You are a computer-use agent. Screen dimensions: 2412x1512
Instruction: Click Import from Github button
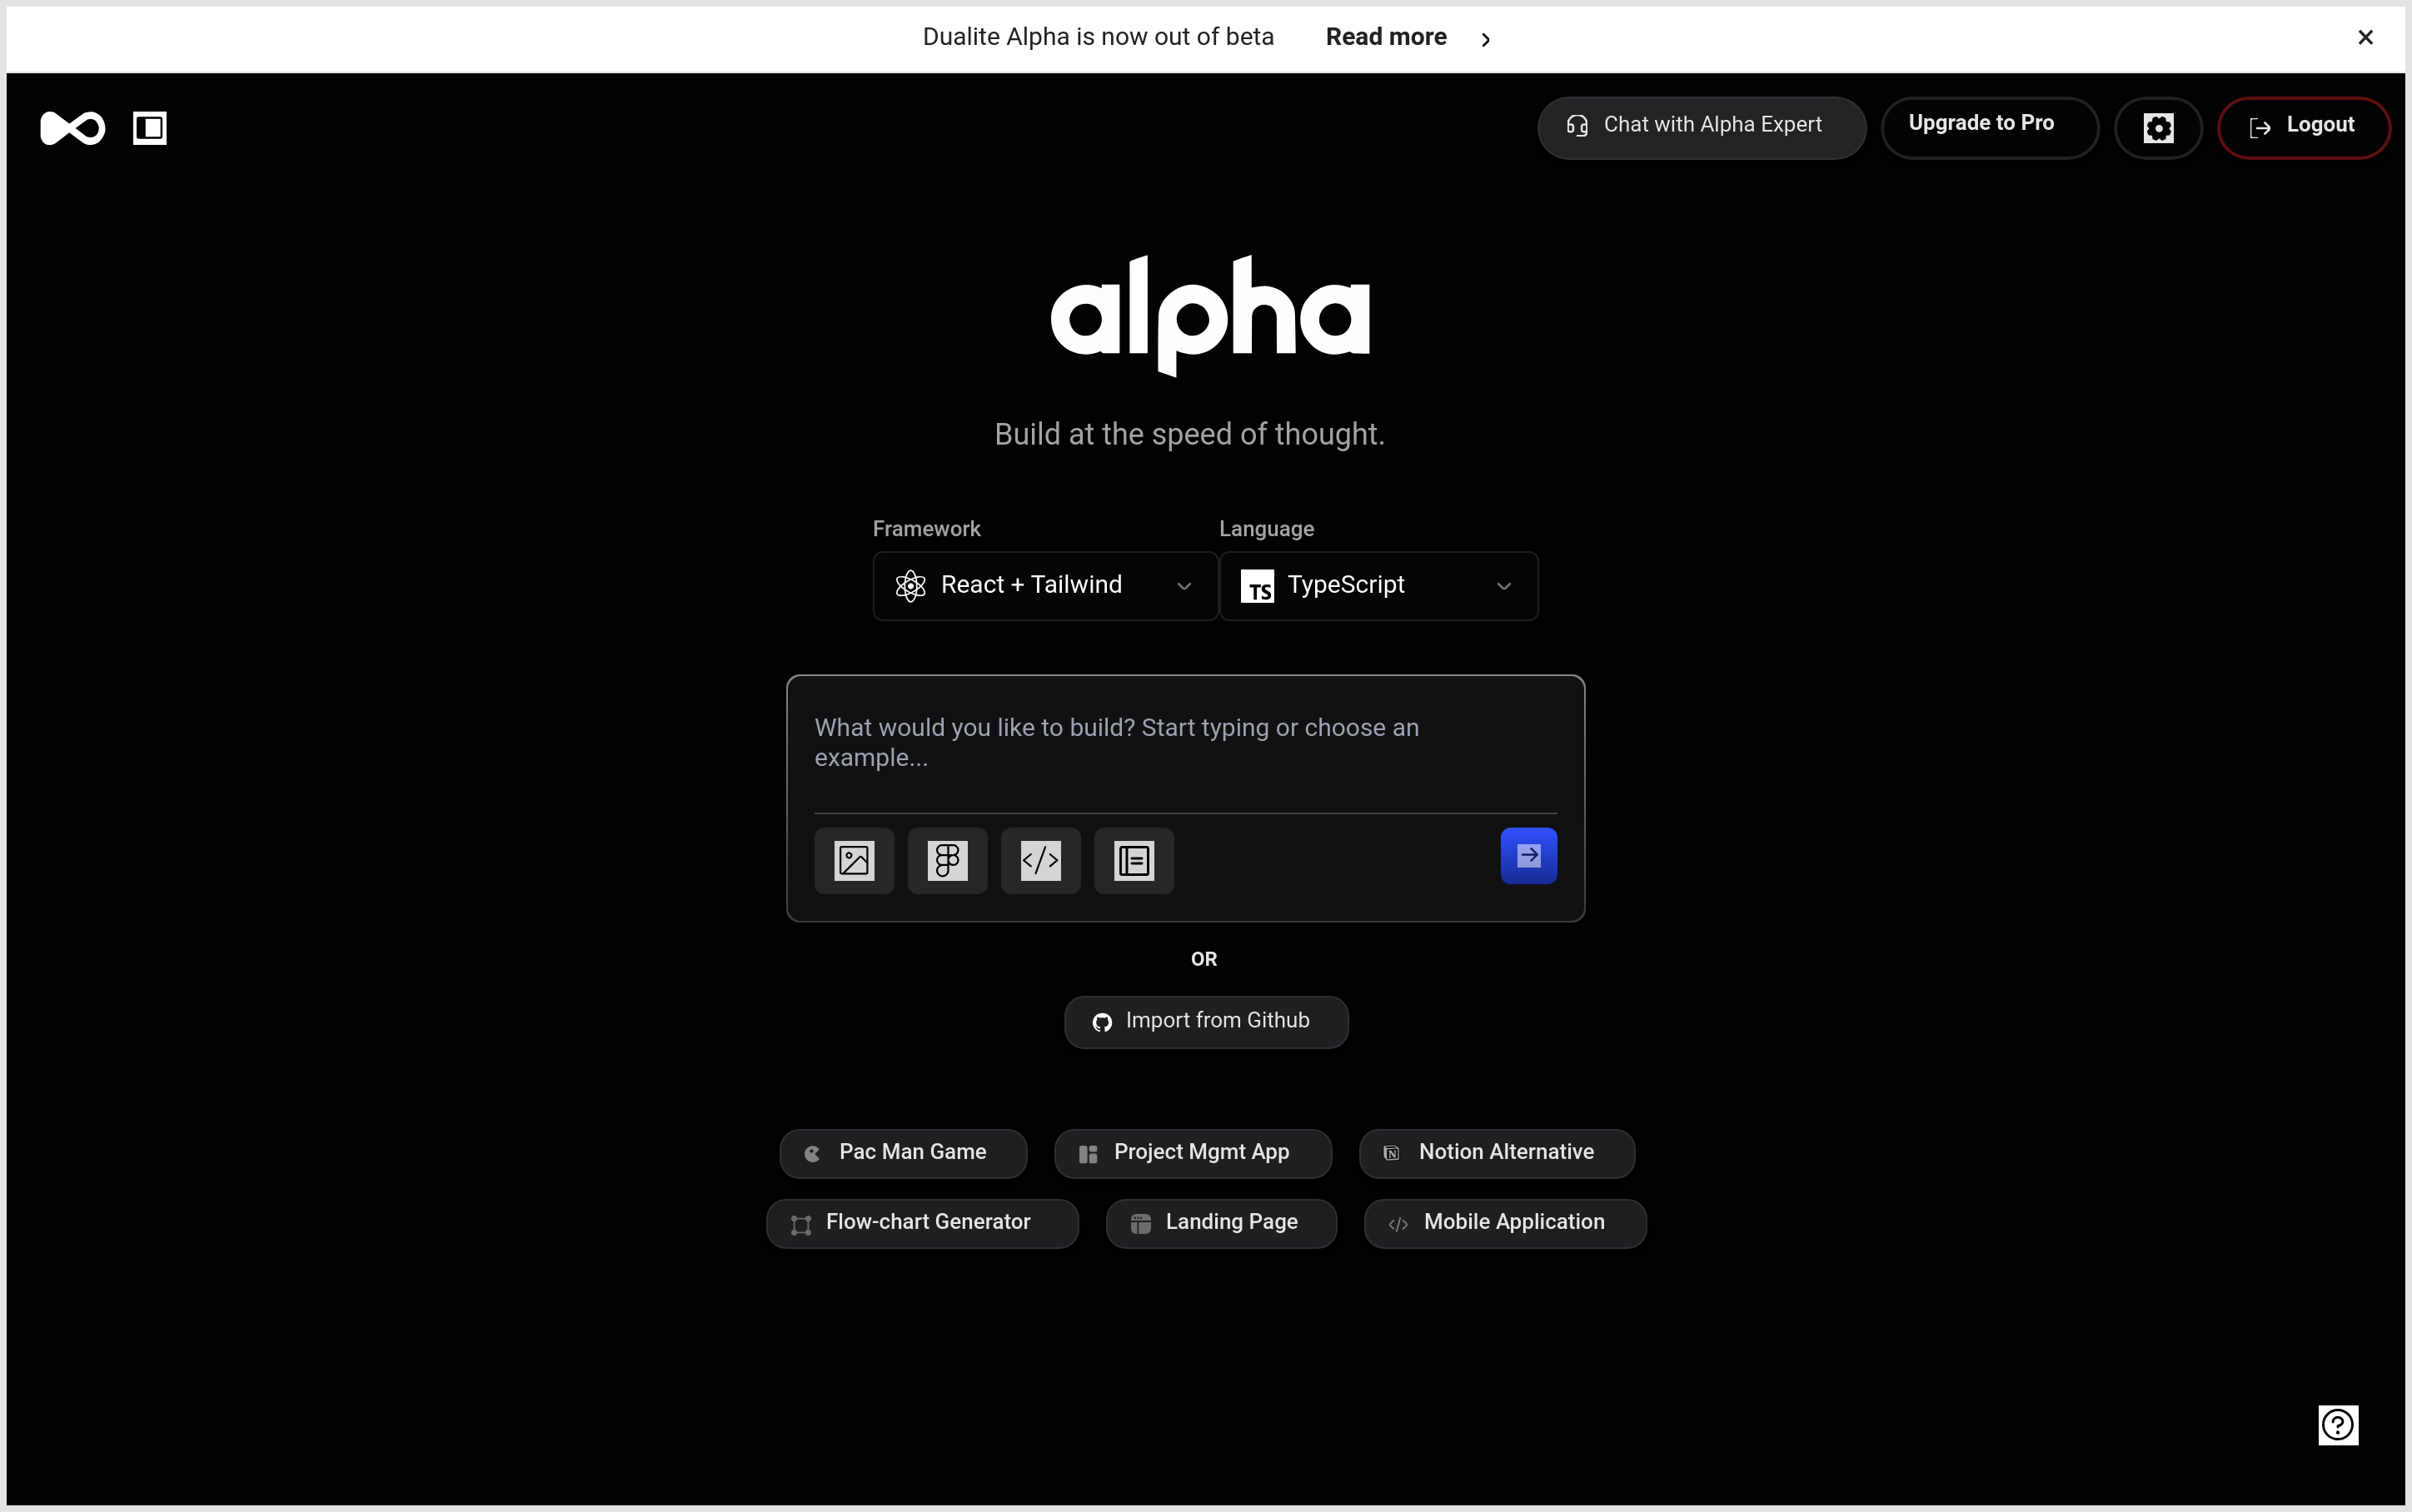click(x=1206, y=1021)
